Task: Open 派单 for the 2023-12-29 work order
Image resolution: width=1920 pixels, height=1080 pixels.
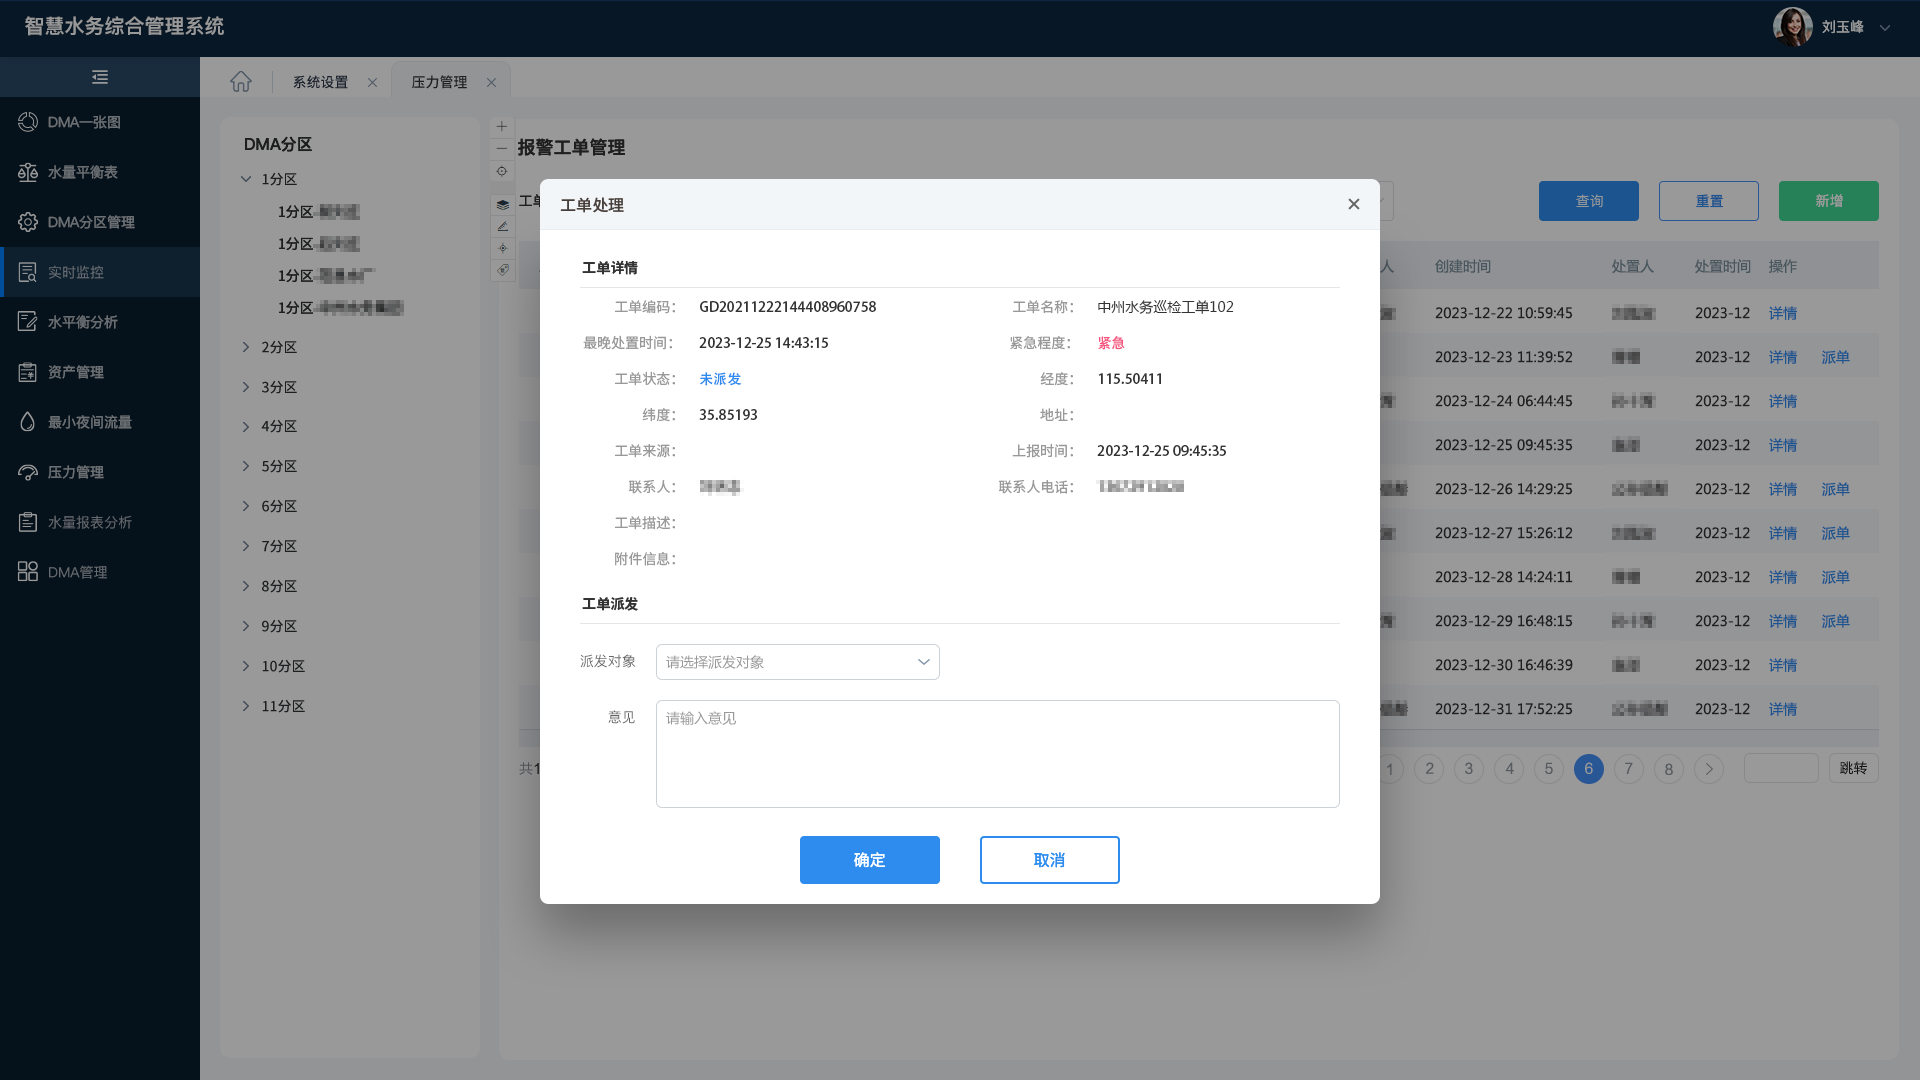Action: [x=1836, y=621]
